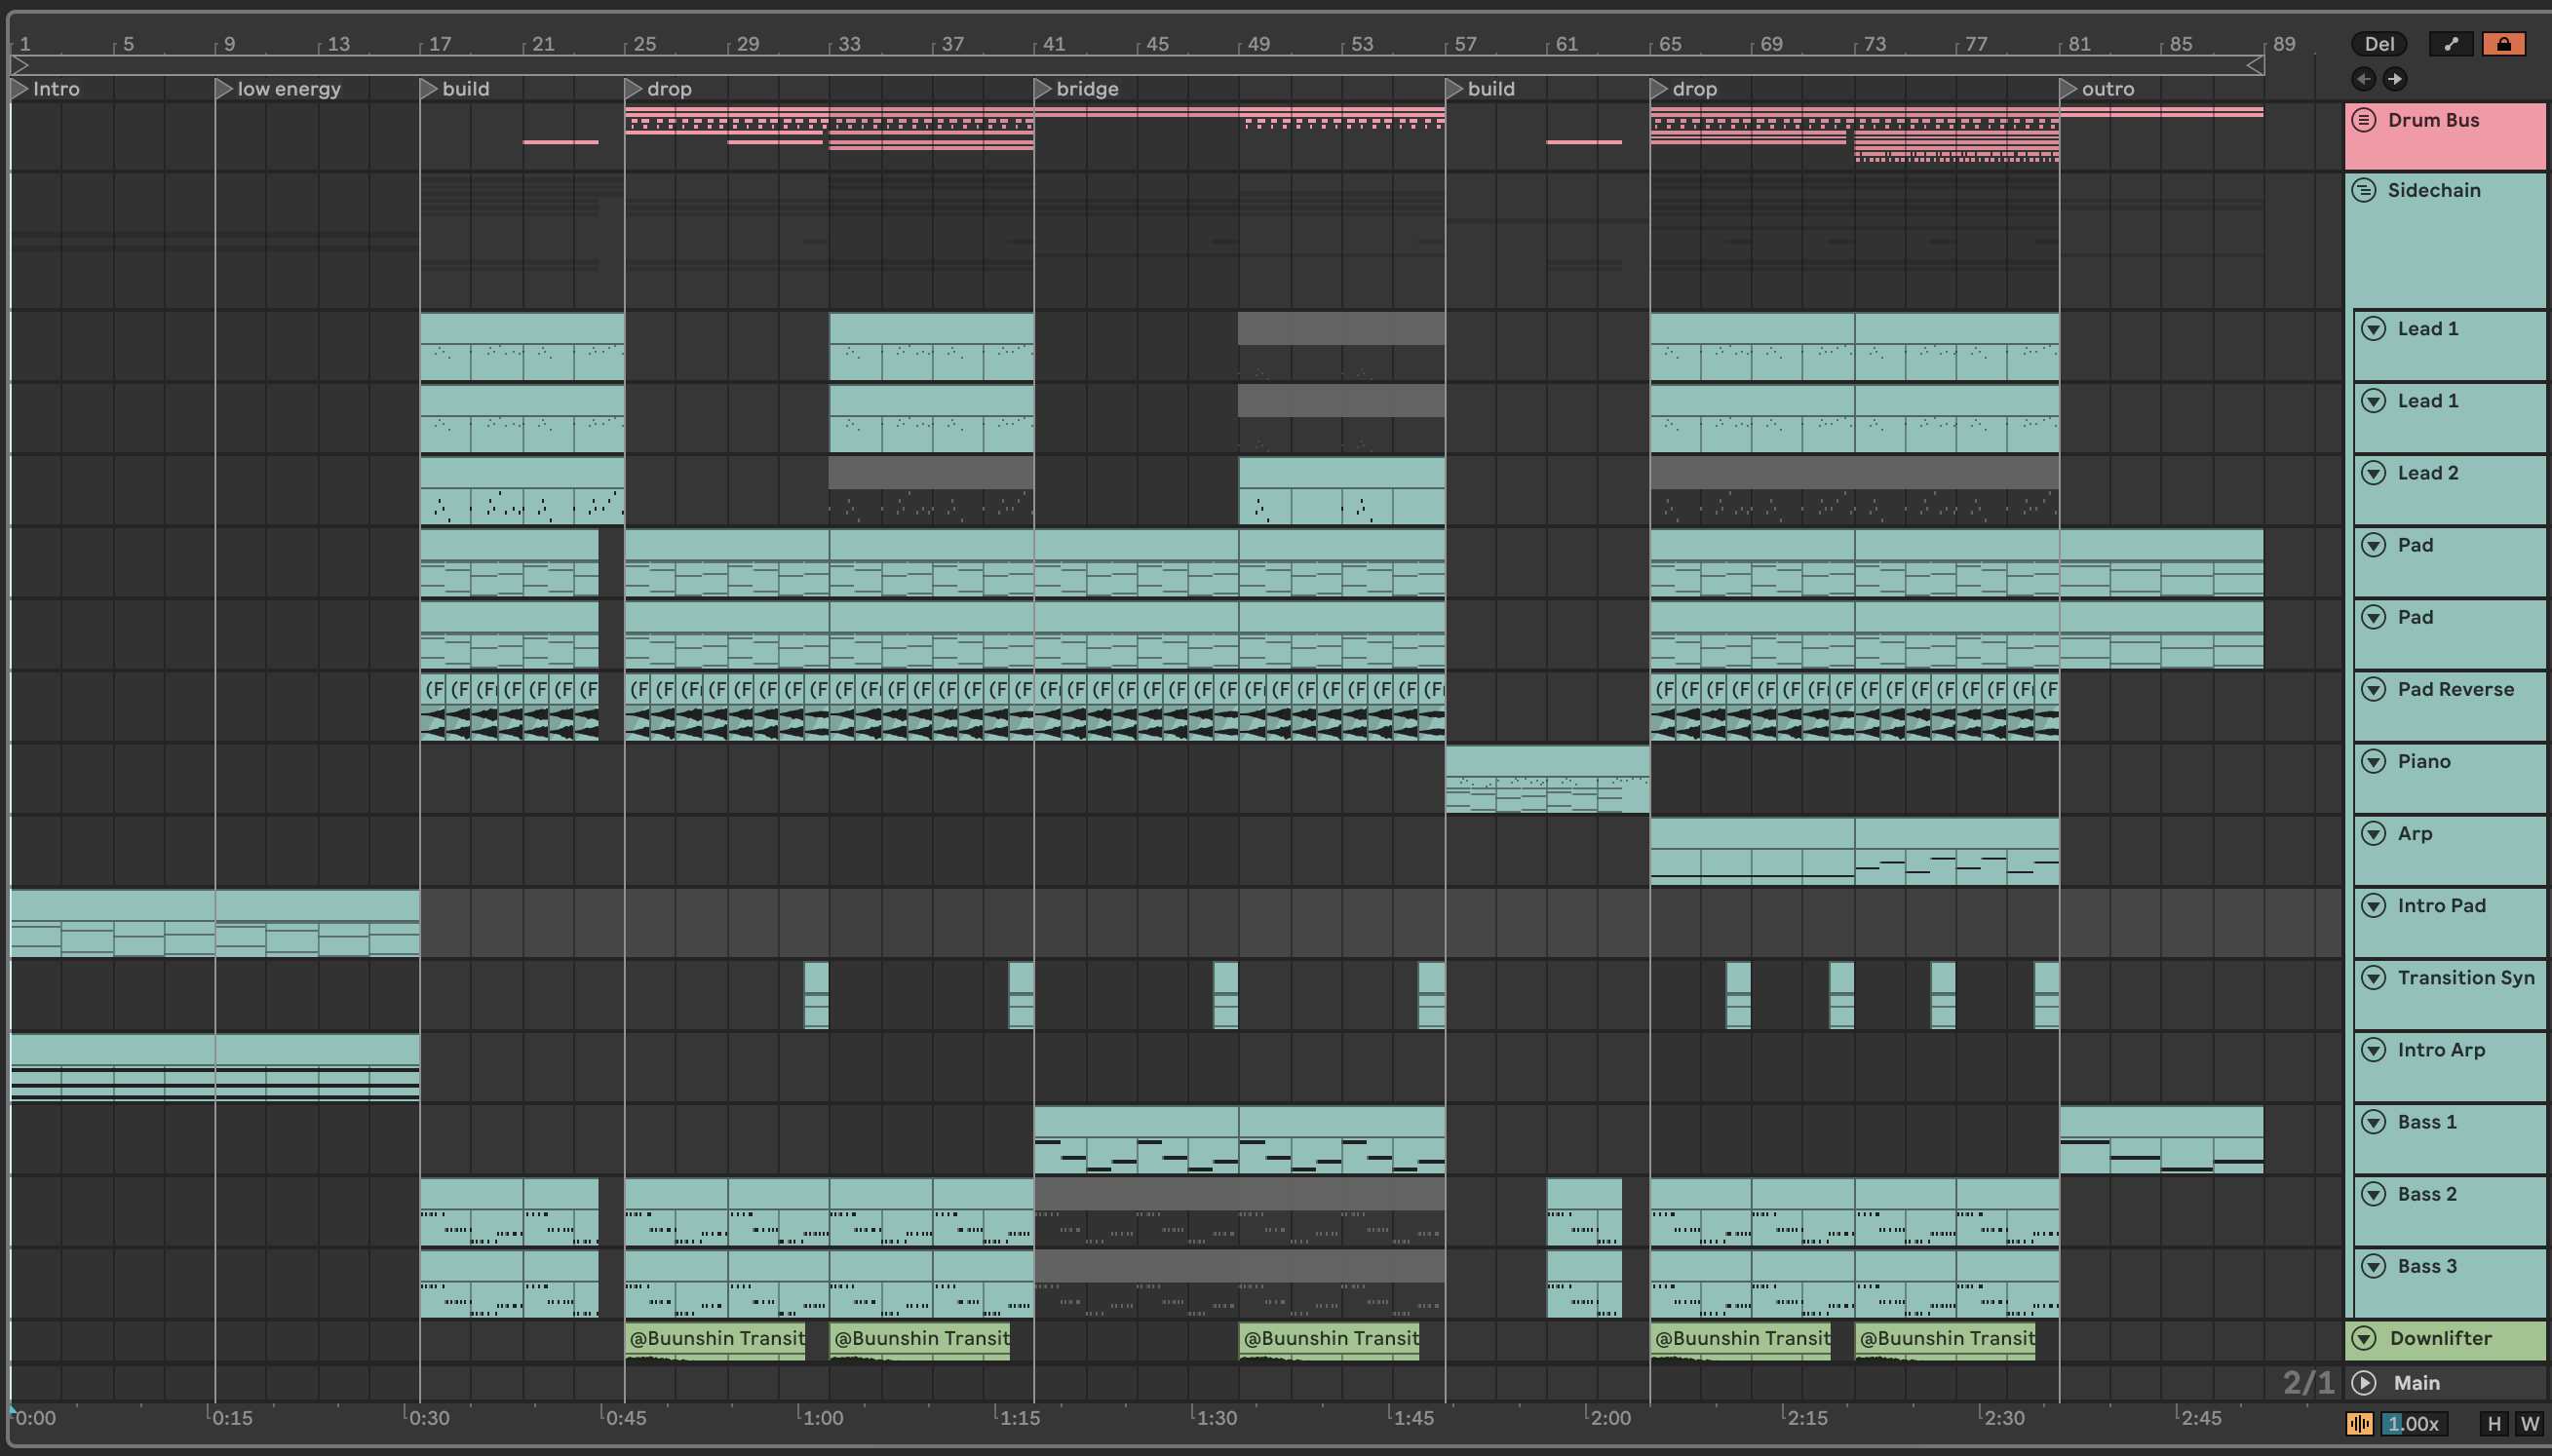Select the Piano clip in the build section
The image size is (2552, 1456).
(x=1547, y=779)
